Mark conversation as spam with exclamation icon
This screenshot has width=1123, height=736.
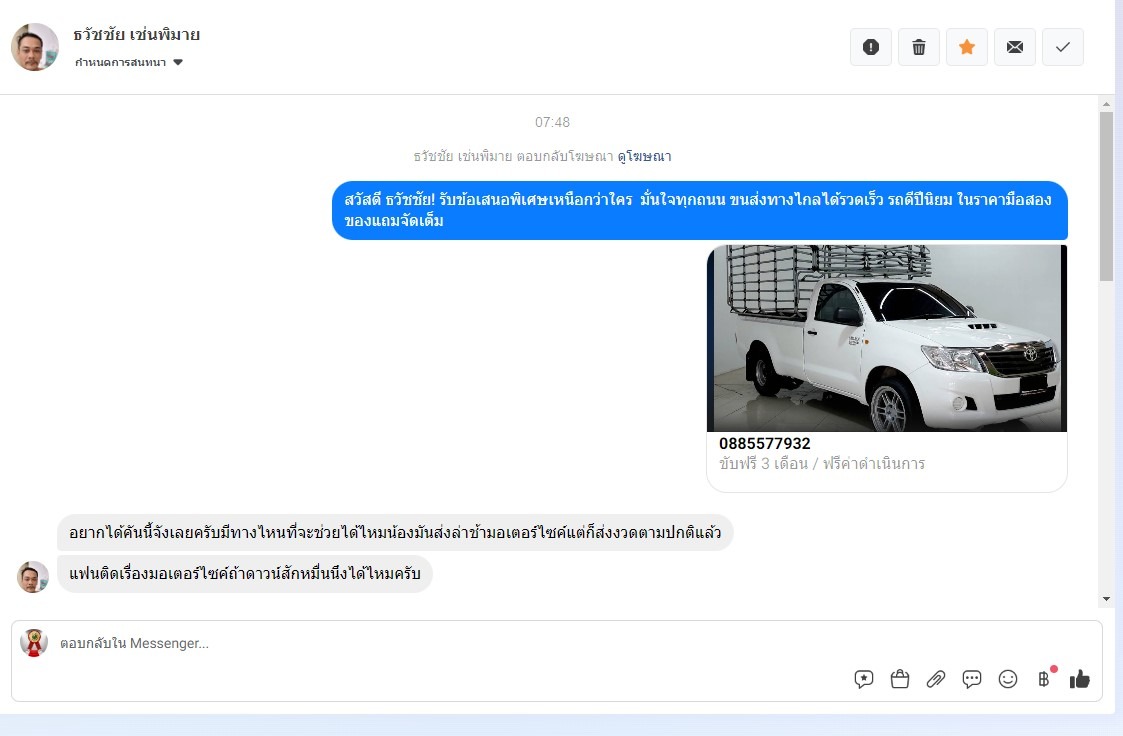870,47
